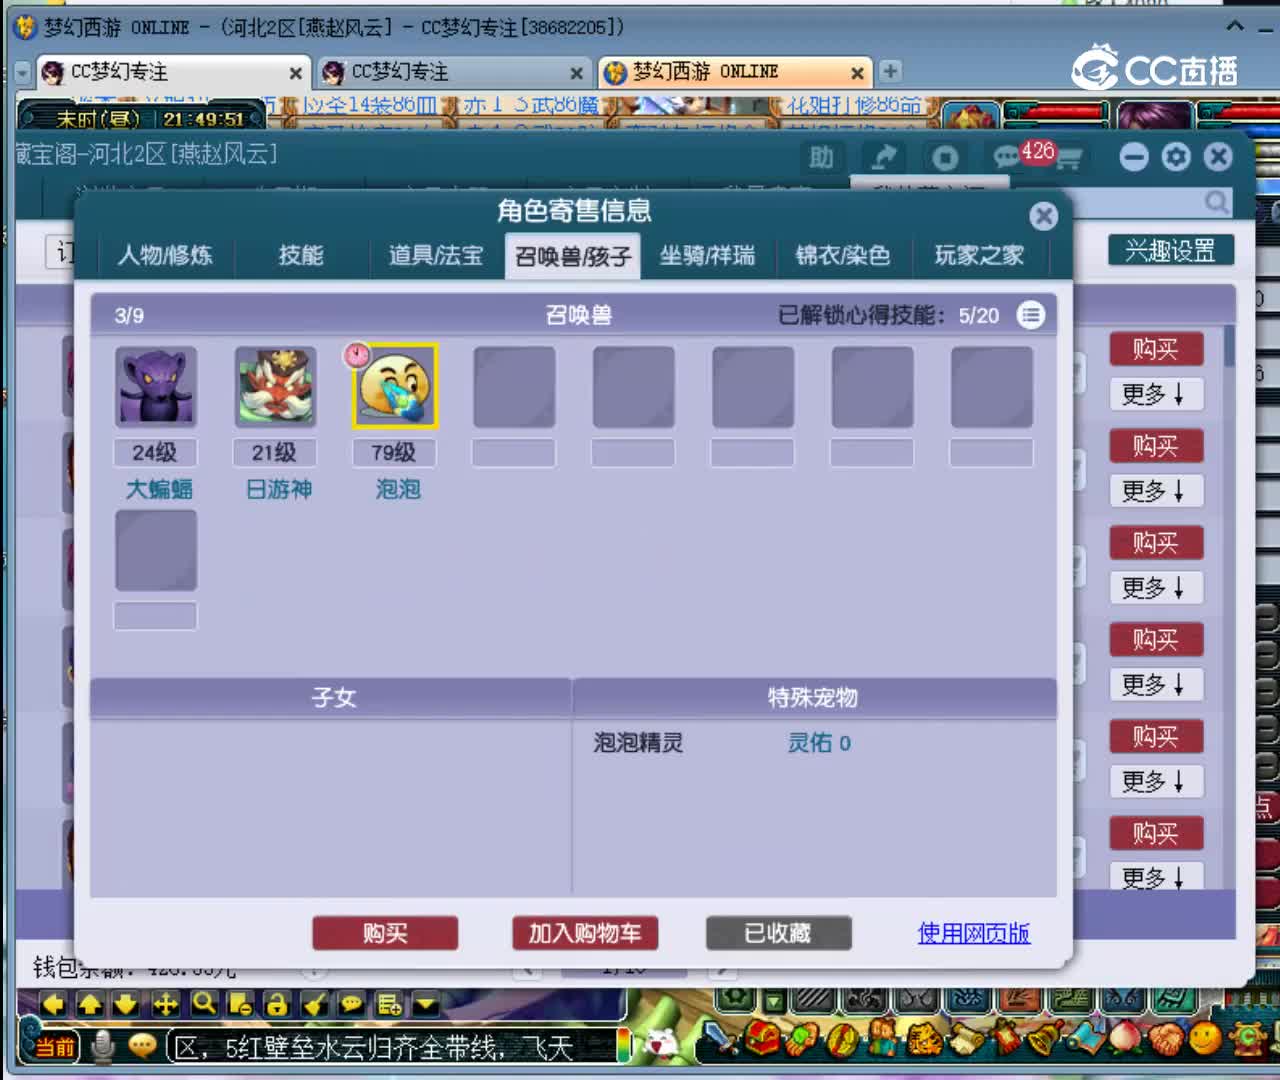Click the 泡泡精灵 special pet entry
This screenshot has width=1280, height=1080.
638,743
